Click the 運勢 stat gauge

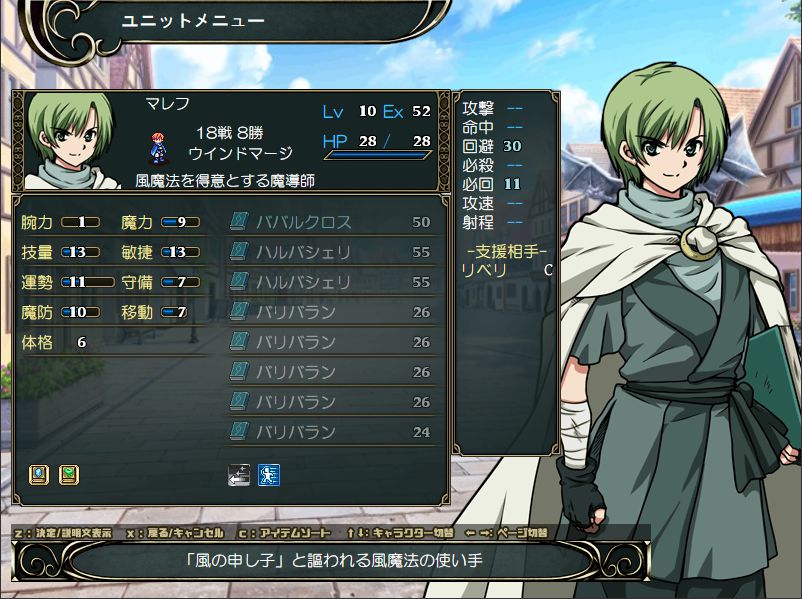(x=87, y=282)
